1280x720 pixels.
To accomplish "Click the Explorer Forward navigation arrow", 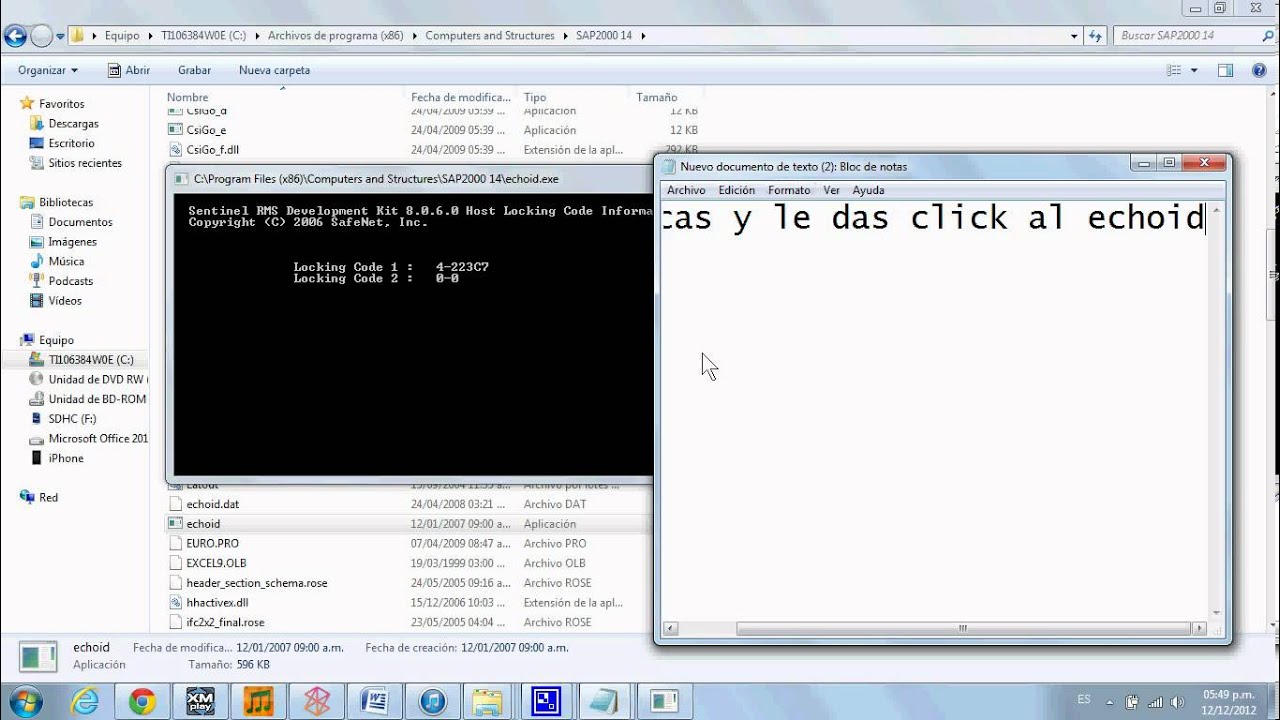I will (x=42, y=36).
